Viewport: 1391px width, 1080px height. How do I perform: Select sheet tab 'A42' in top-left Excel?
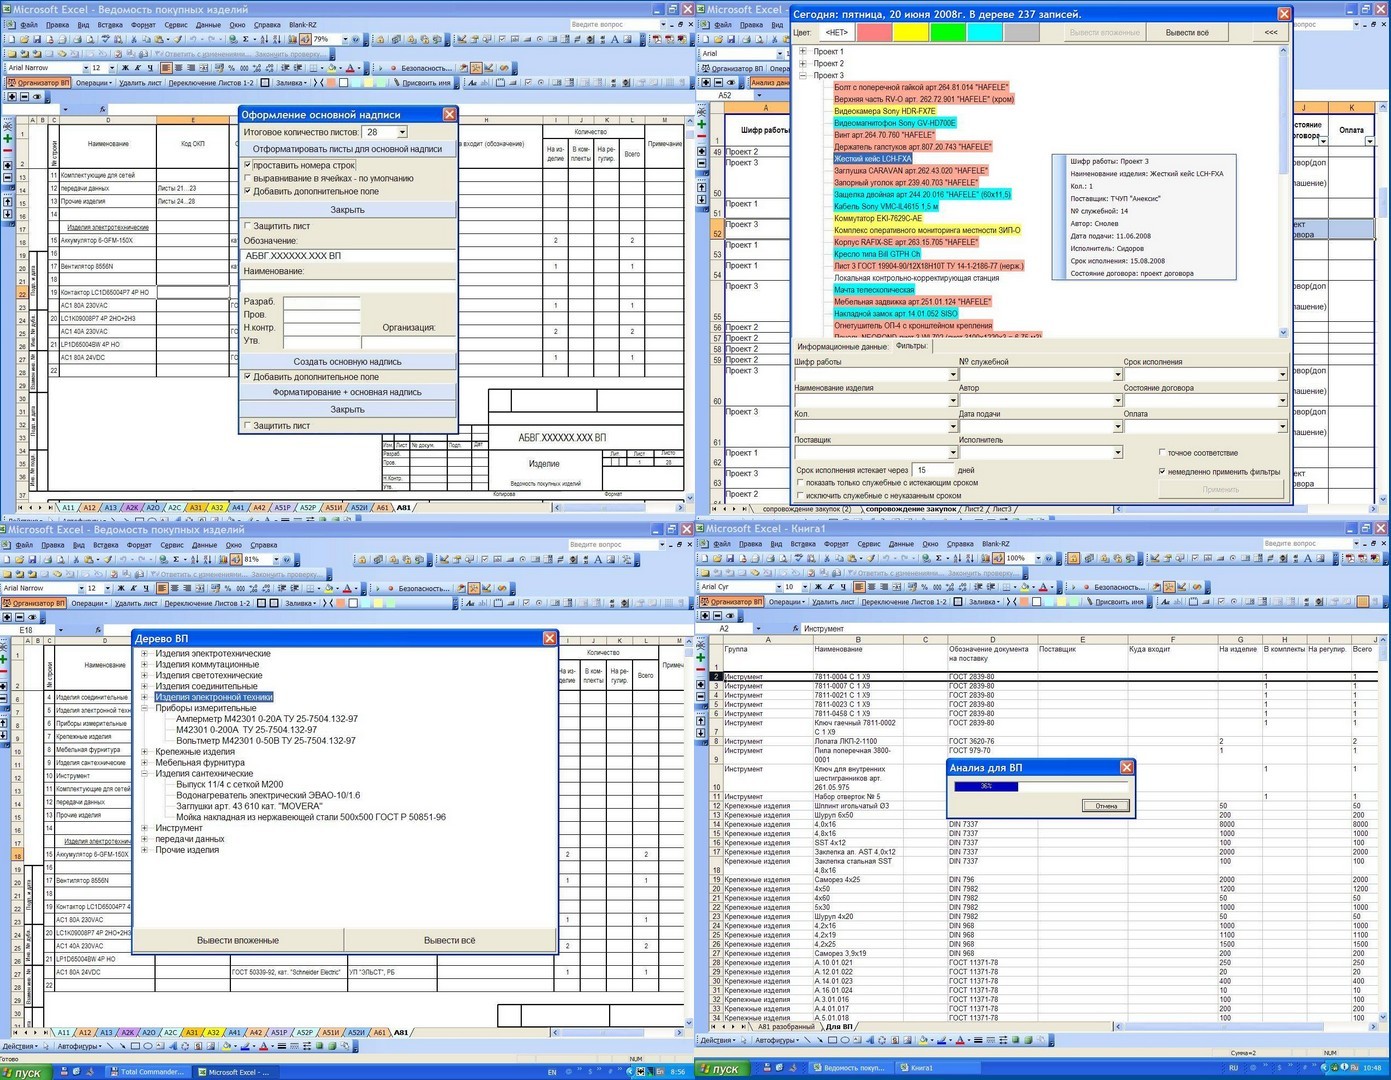[259, 507]
